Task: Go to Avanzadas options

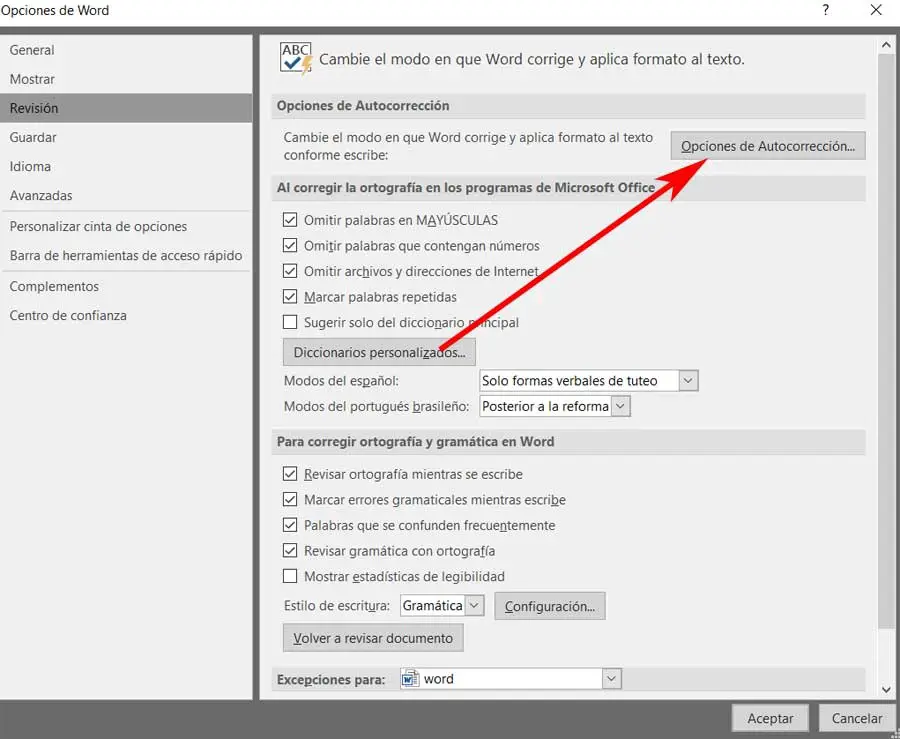Action: tap(126, 196)
